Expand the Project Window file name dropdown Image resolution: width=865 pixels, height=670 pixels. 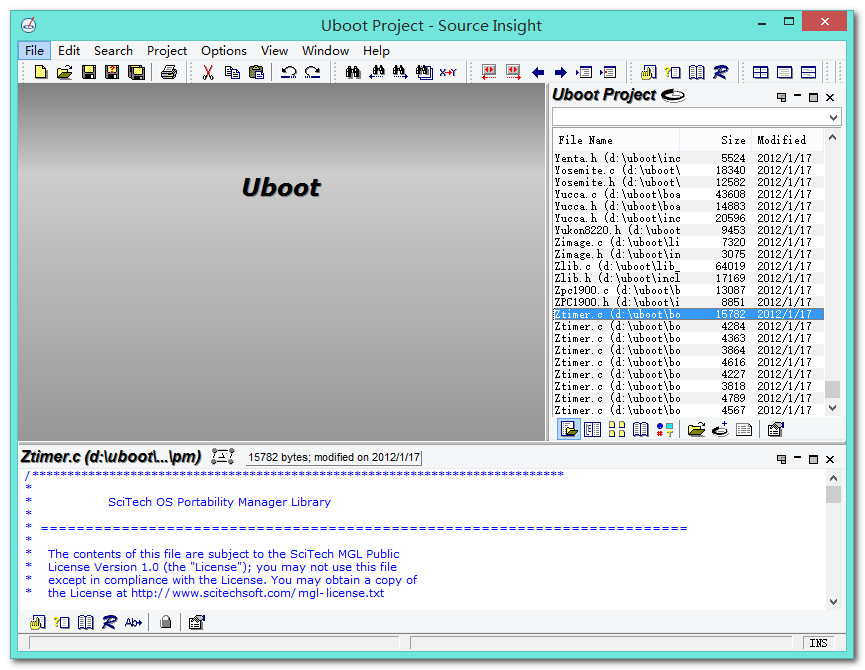tap(833, 117)
